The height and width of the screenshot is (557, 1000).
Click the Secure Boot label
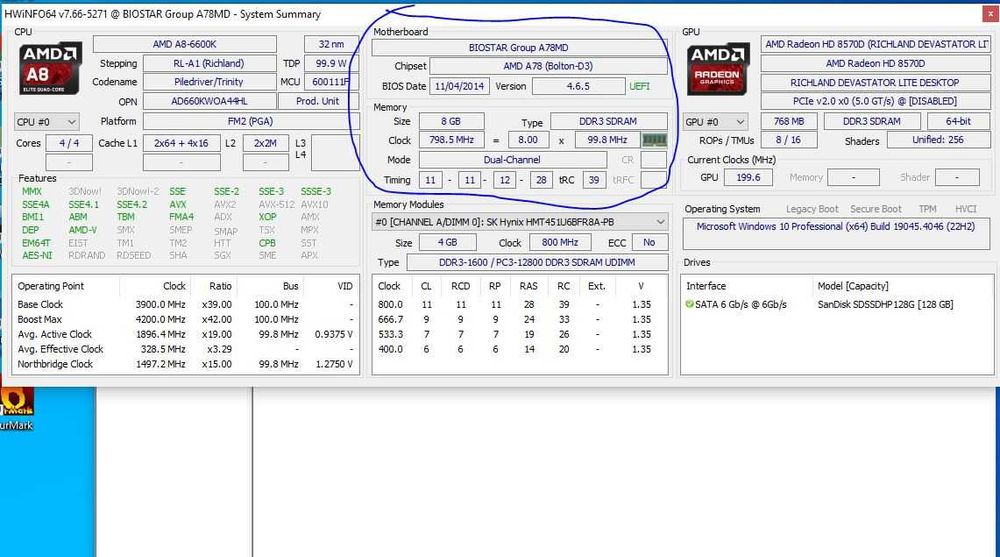tap(876, 209)
